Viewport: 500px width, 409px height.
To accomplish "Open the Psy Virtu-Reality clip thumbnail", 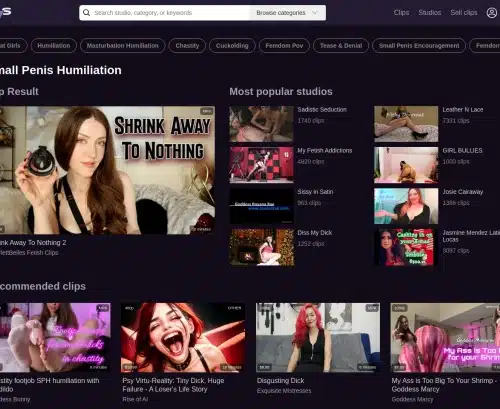I will [183, 337].
